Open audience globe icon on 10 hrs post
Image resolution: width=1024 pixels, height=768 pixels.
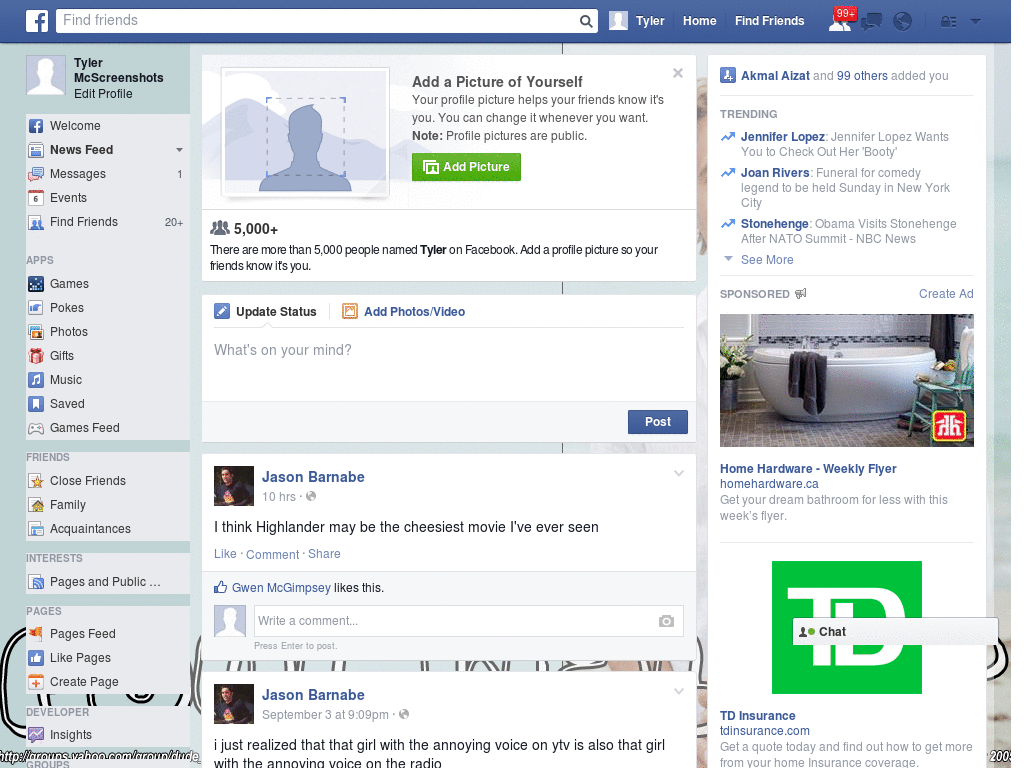click(312, 496)
